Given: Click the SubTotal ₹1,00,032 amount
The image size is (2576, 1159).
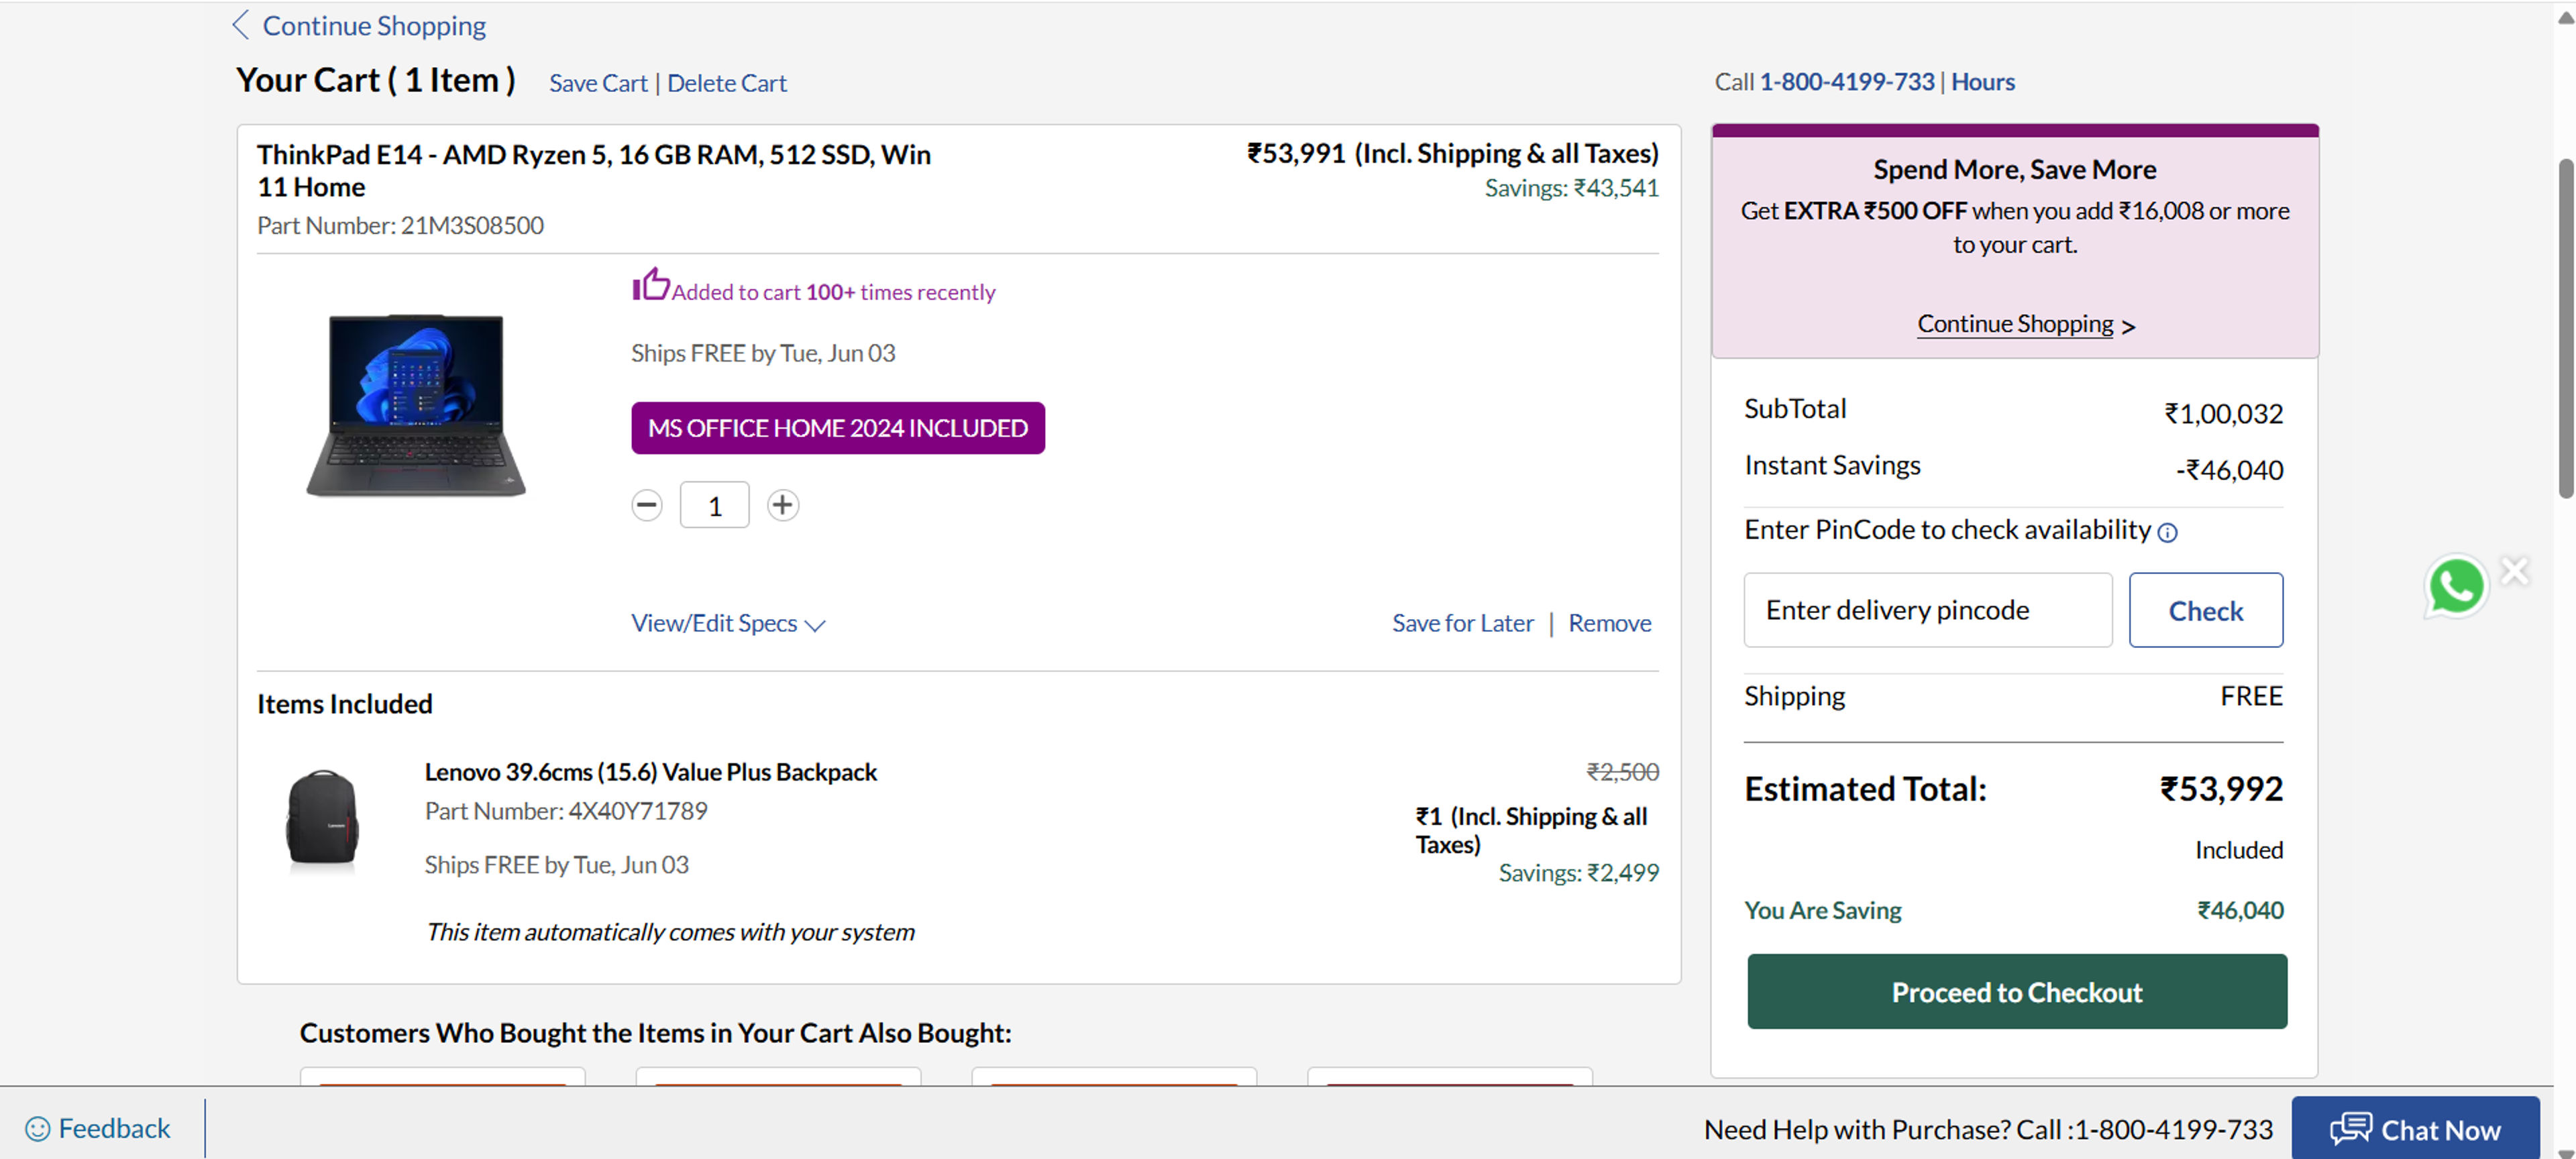Looking at the screenshot, I should pos(2223,413).
